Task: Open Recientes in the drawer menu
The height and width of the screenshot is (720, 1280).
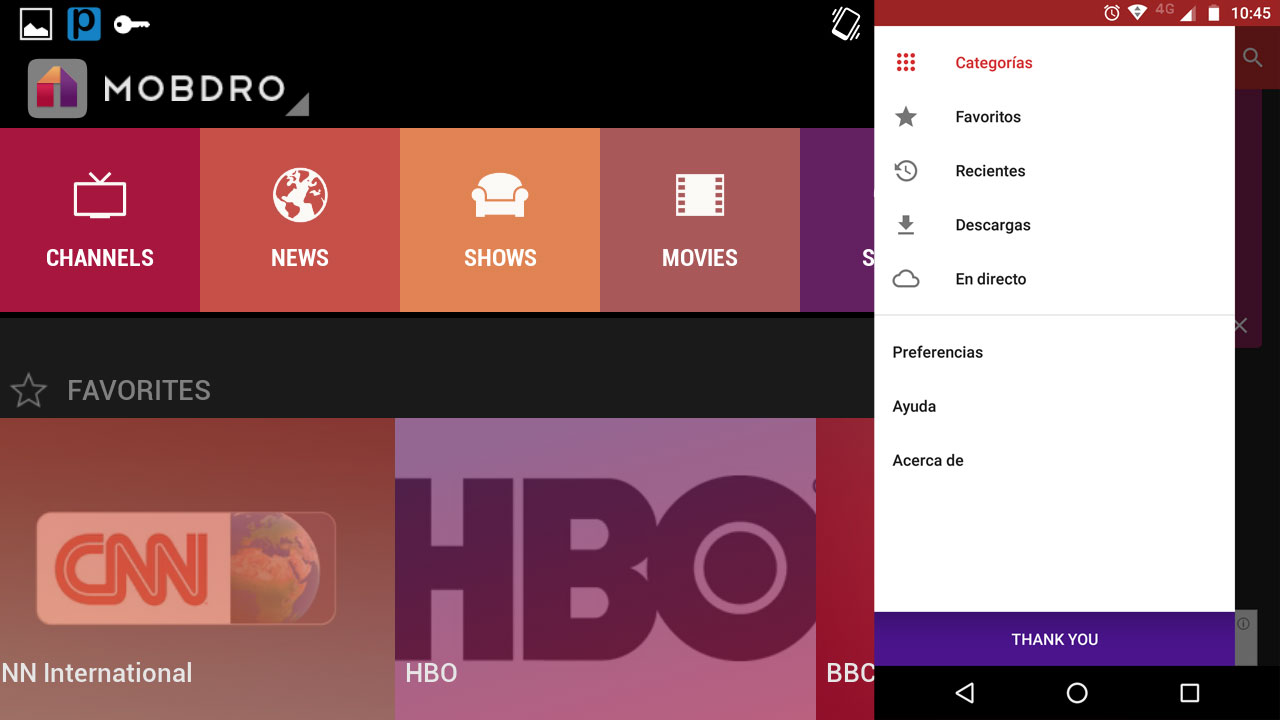Action: coord(1054,171)
